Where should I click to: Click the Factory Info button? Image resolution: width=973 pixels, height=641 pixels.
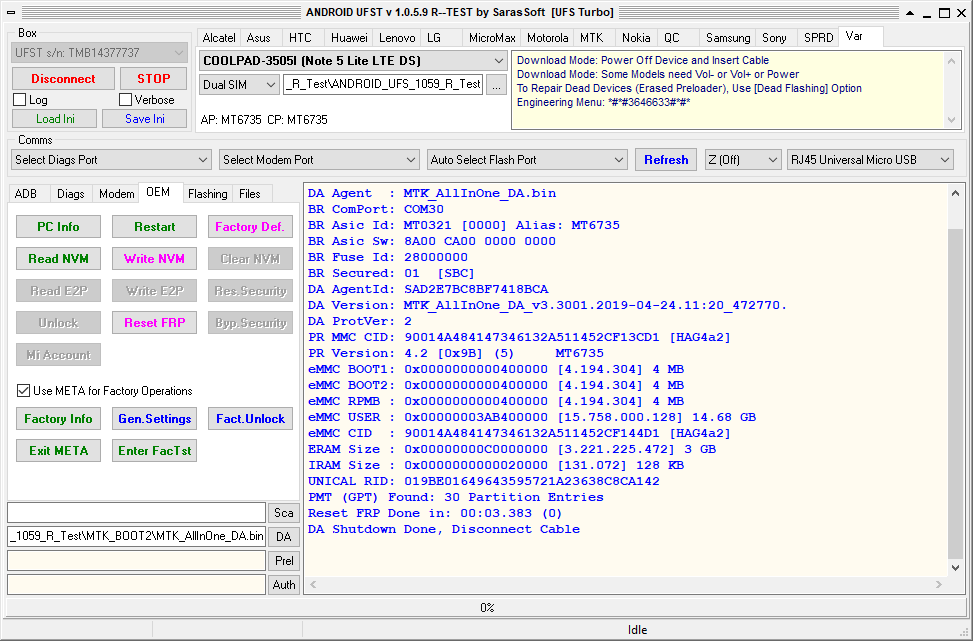point(58,419)
